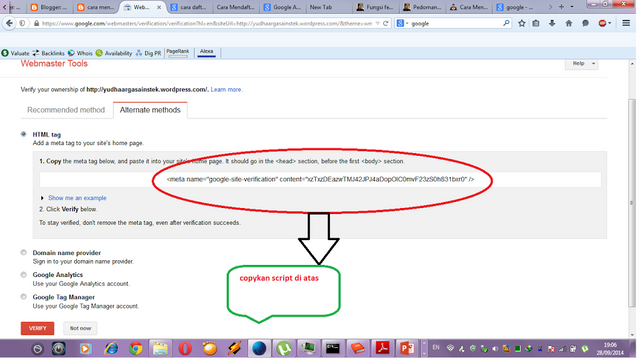Viewport: 640px width, 360px height.
Task: Click the red VERIFY button
Action: 38,328
